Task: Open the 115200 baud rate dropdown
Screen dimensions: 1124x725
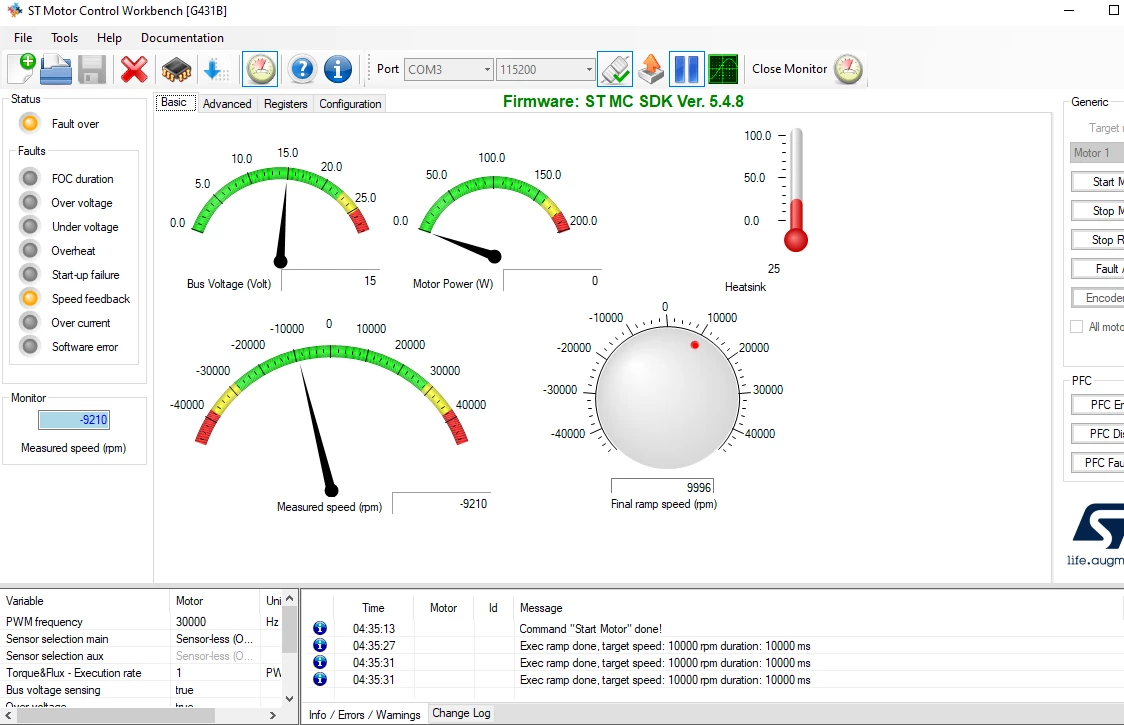Action: (x=589, y=70)
